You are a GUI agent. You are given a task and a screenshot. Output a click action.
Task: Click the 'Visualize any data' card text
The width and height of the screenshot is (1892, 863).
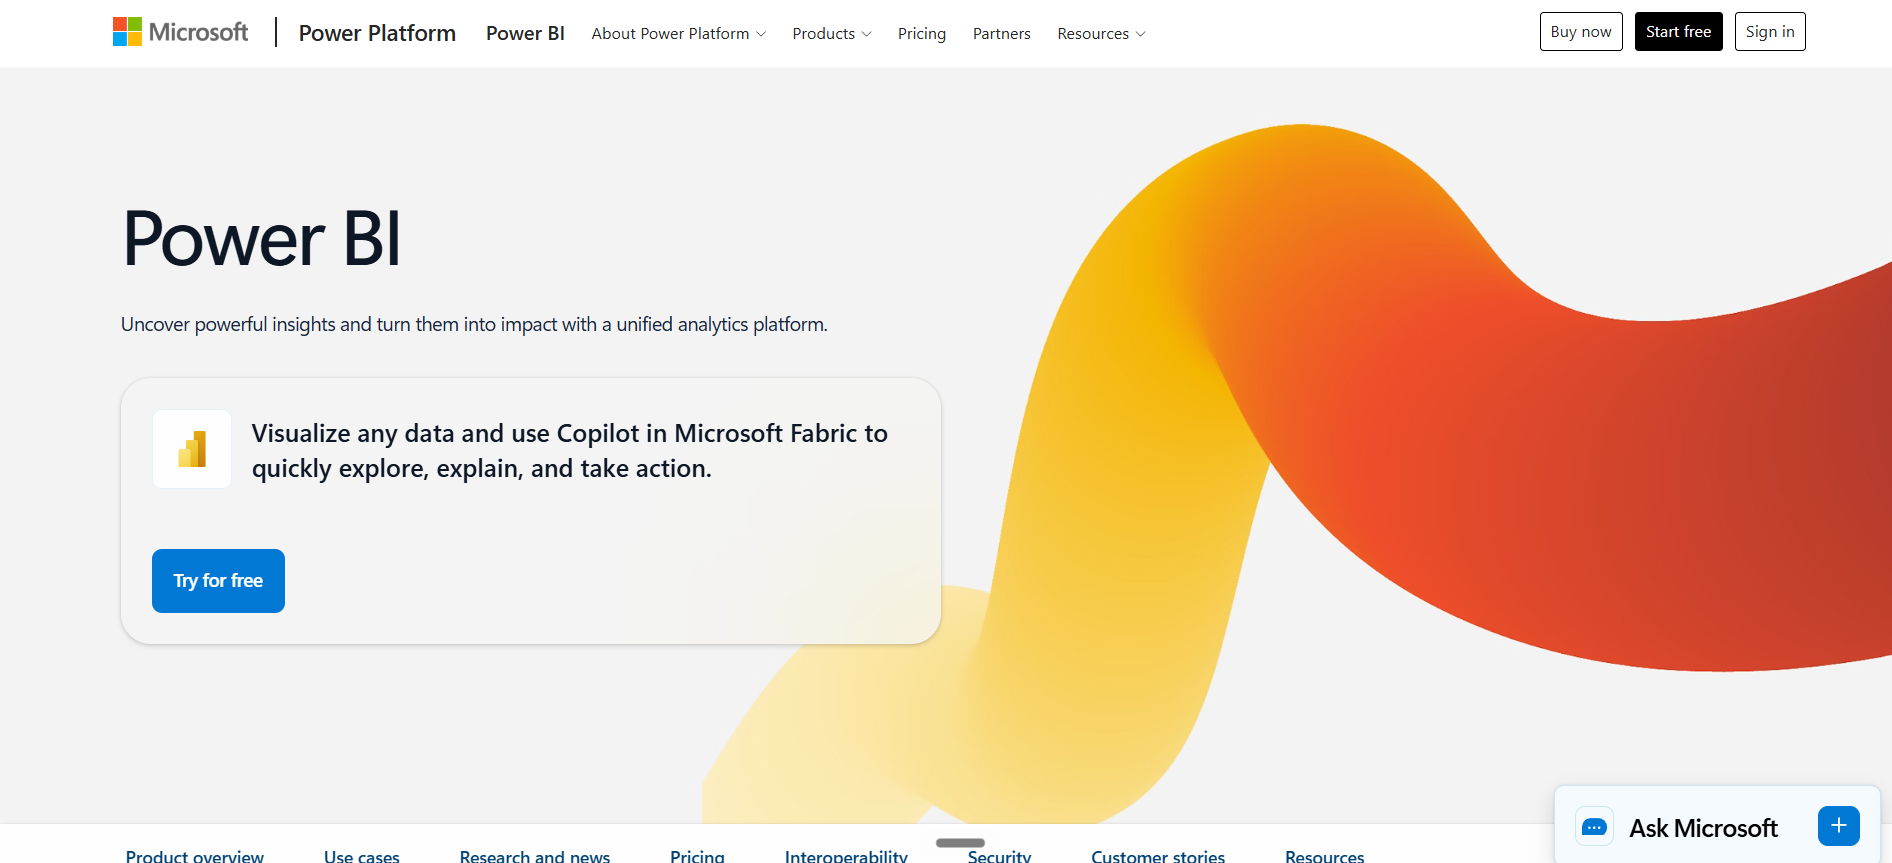pos(570,451)
